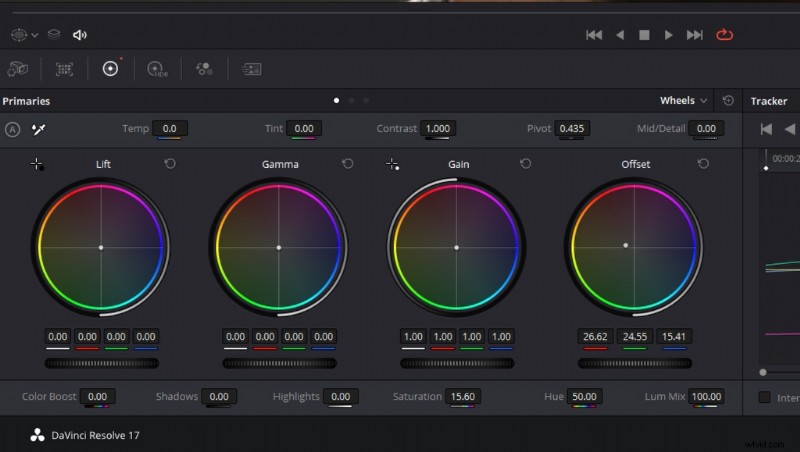Screen dimensions: 800x452
Task: Go to first tracker frame button
Action: click(x=766, y=130)
